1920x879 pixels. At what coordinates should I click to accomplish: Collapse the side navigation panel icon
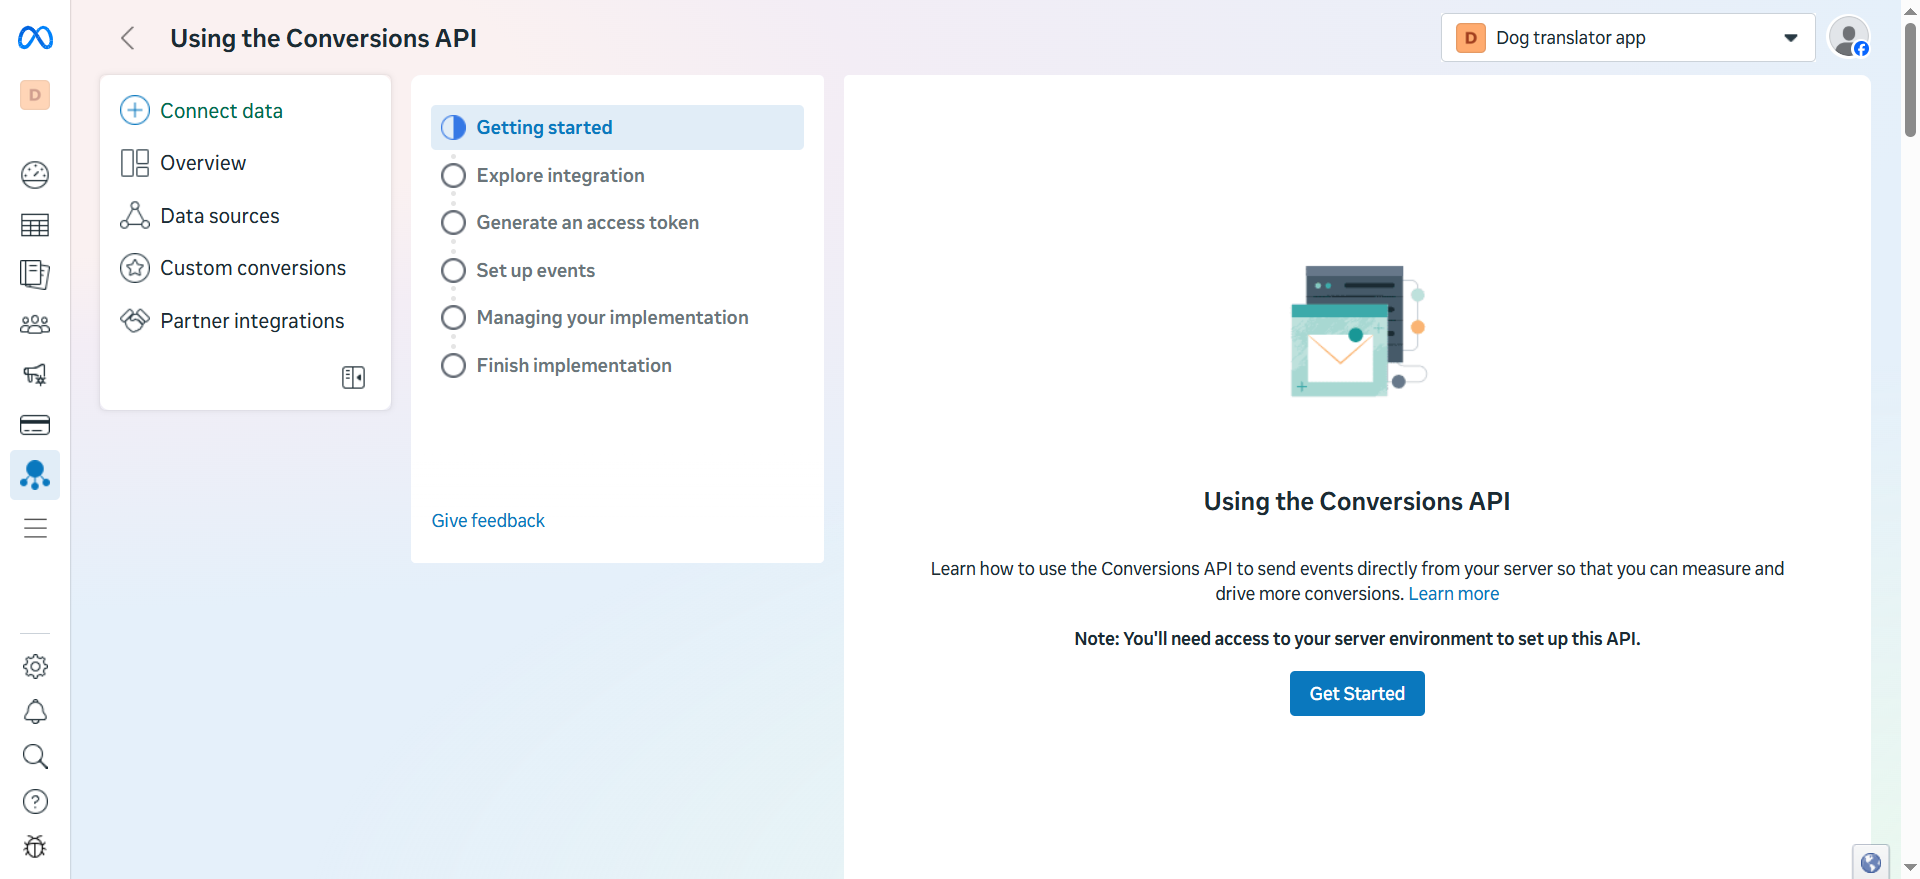click(x=353, y=377)
